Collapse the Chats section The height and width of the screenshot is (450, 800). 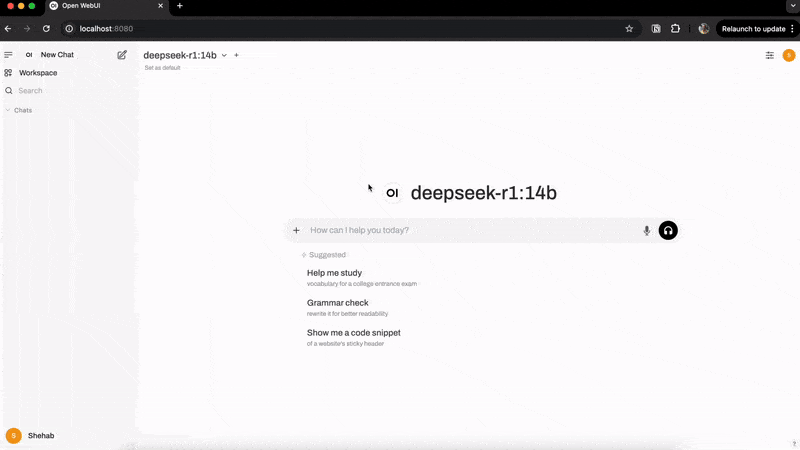point(19,110)
